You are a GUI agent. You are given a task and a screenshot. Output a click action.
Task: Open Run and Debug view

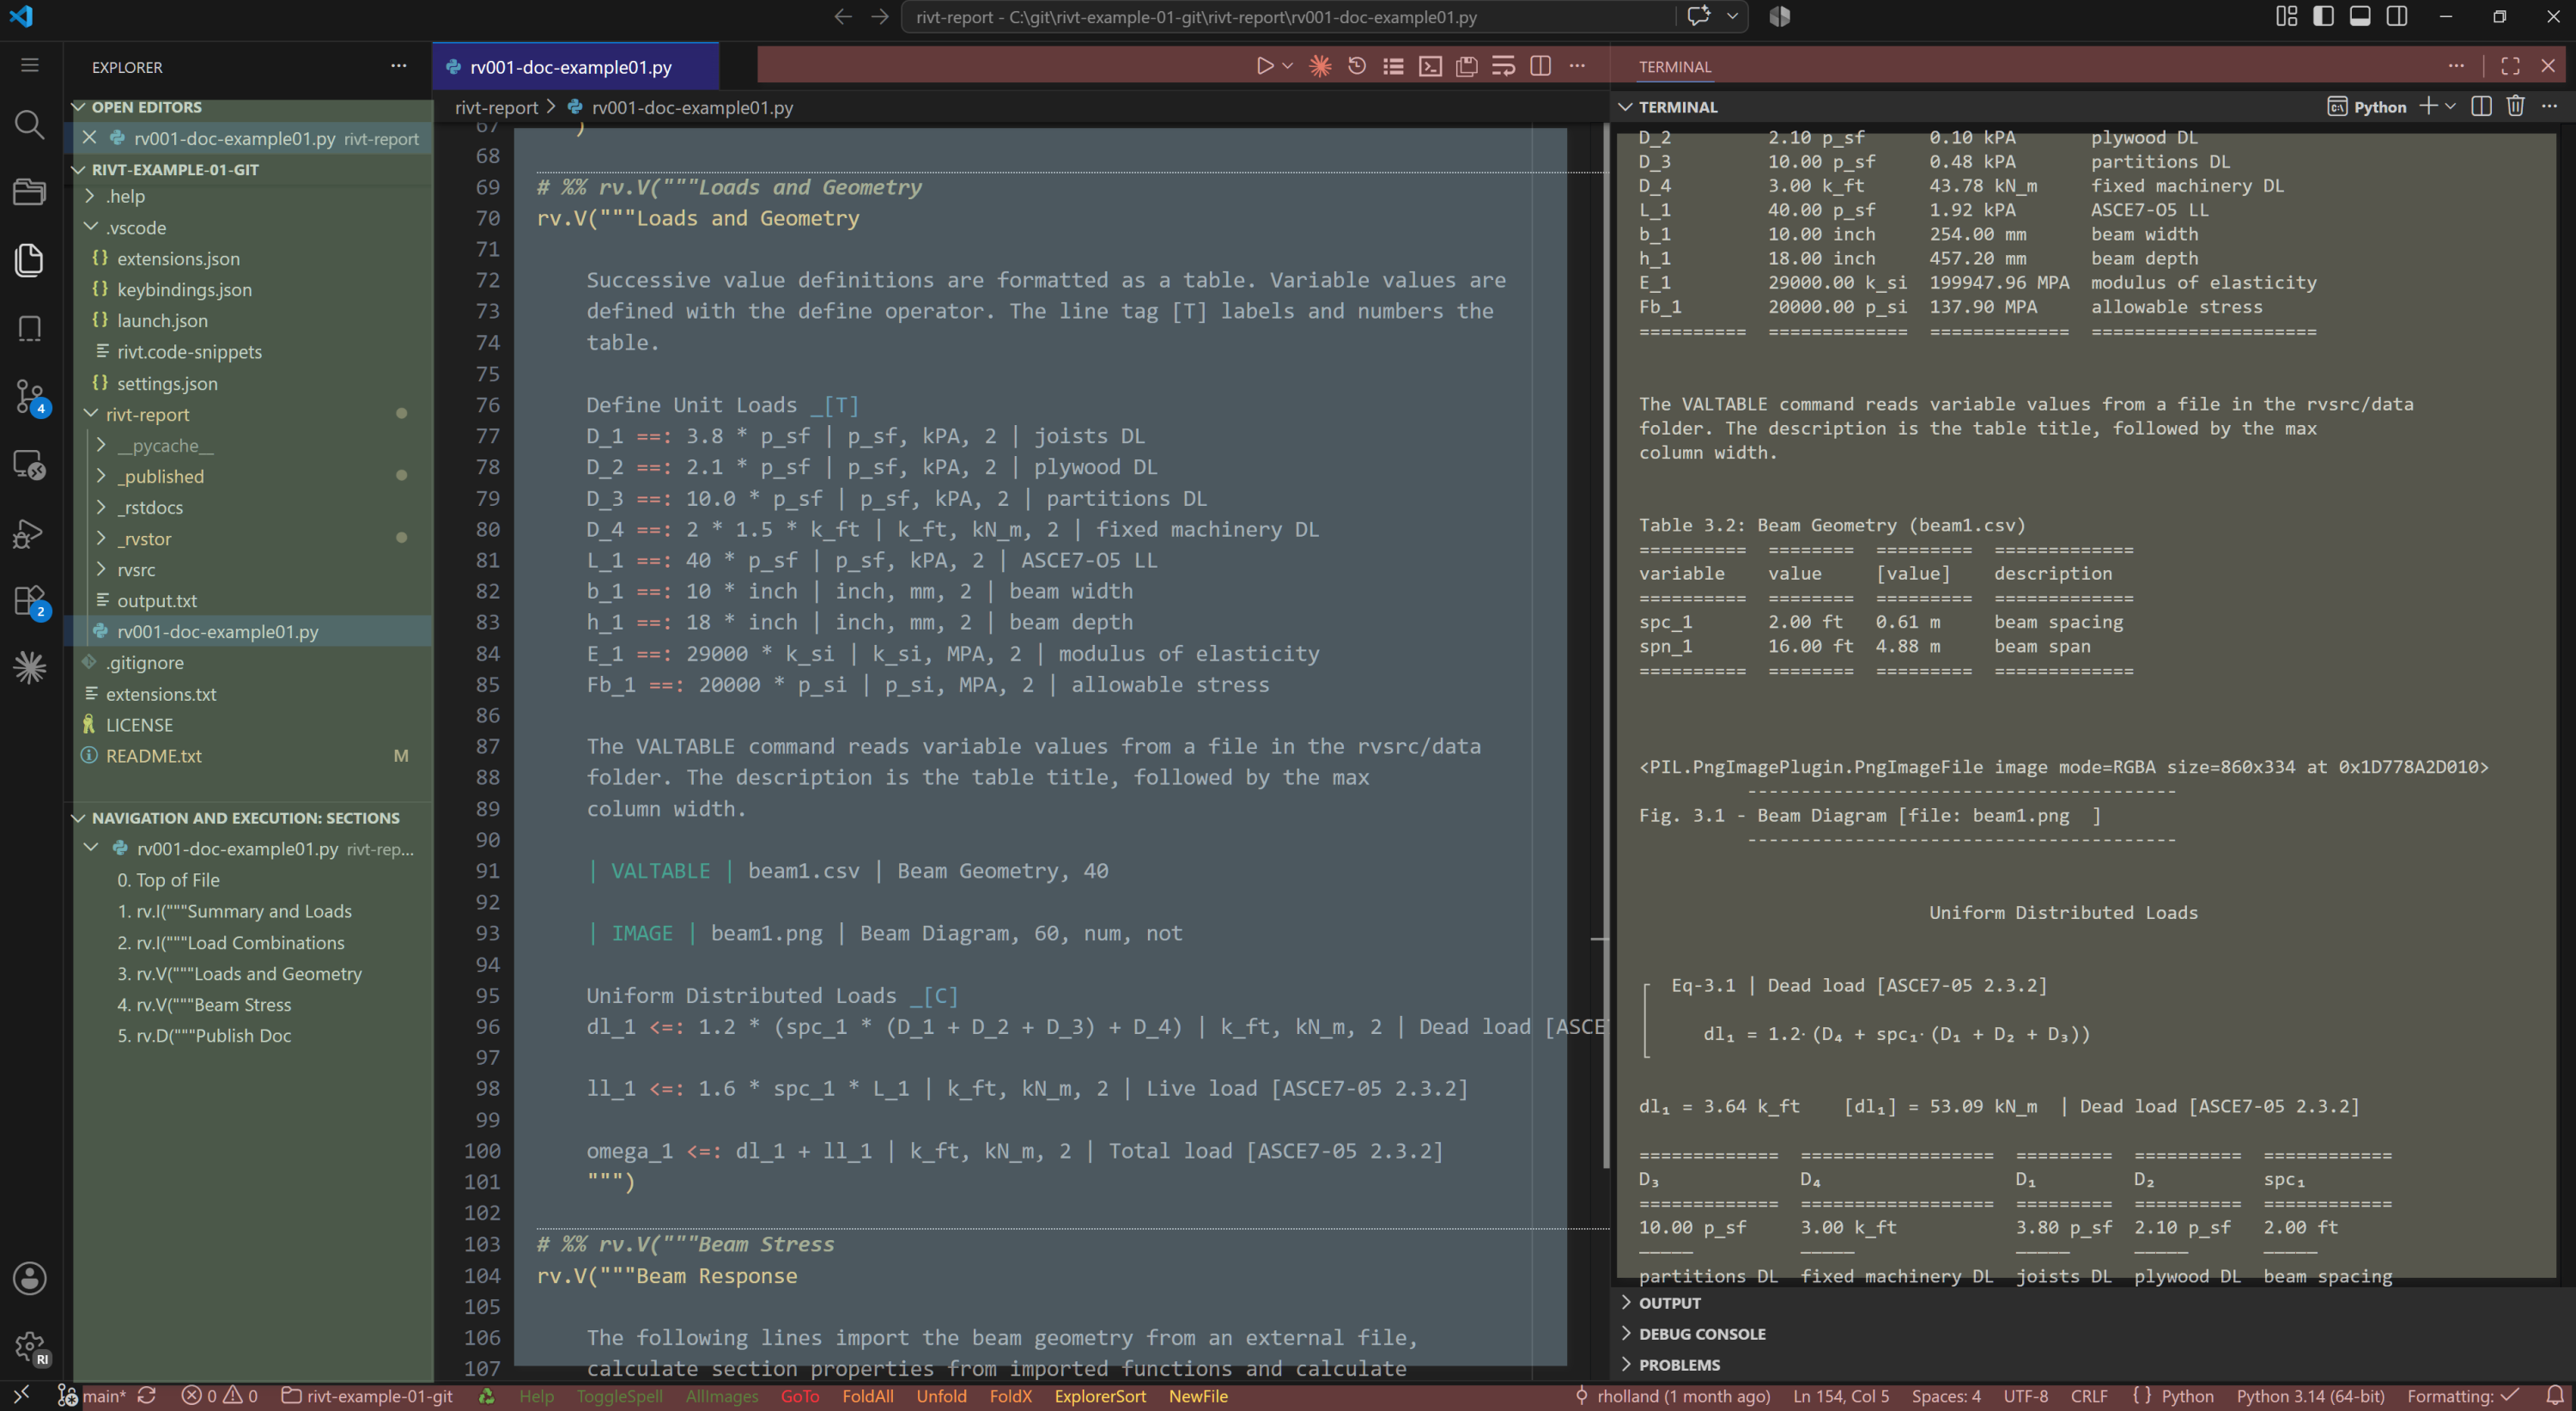tap(29, 533)
